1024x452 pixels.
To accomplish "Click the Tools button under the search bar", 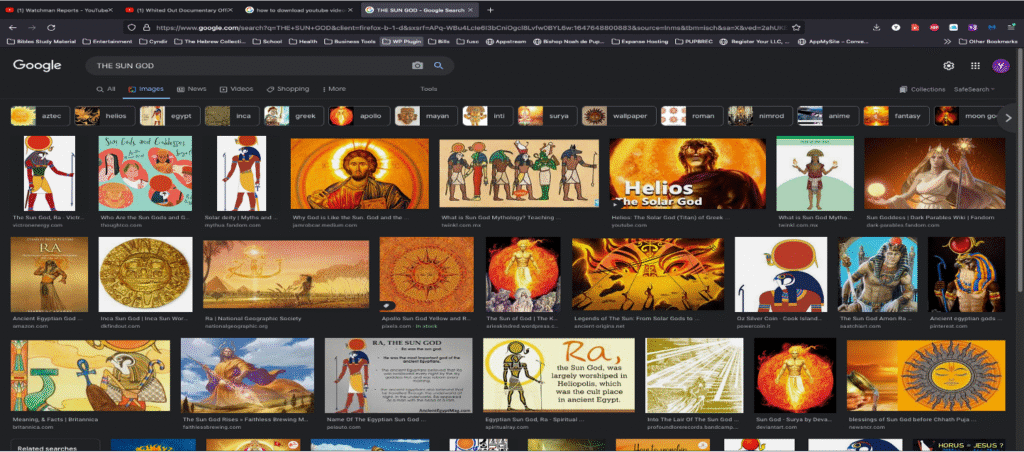I will [x=429, y=89].
